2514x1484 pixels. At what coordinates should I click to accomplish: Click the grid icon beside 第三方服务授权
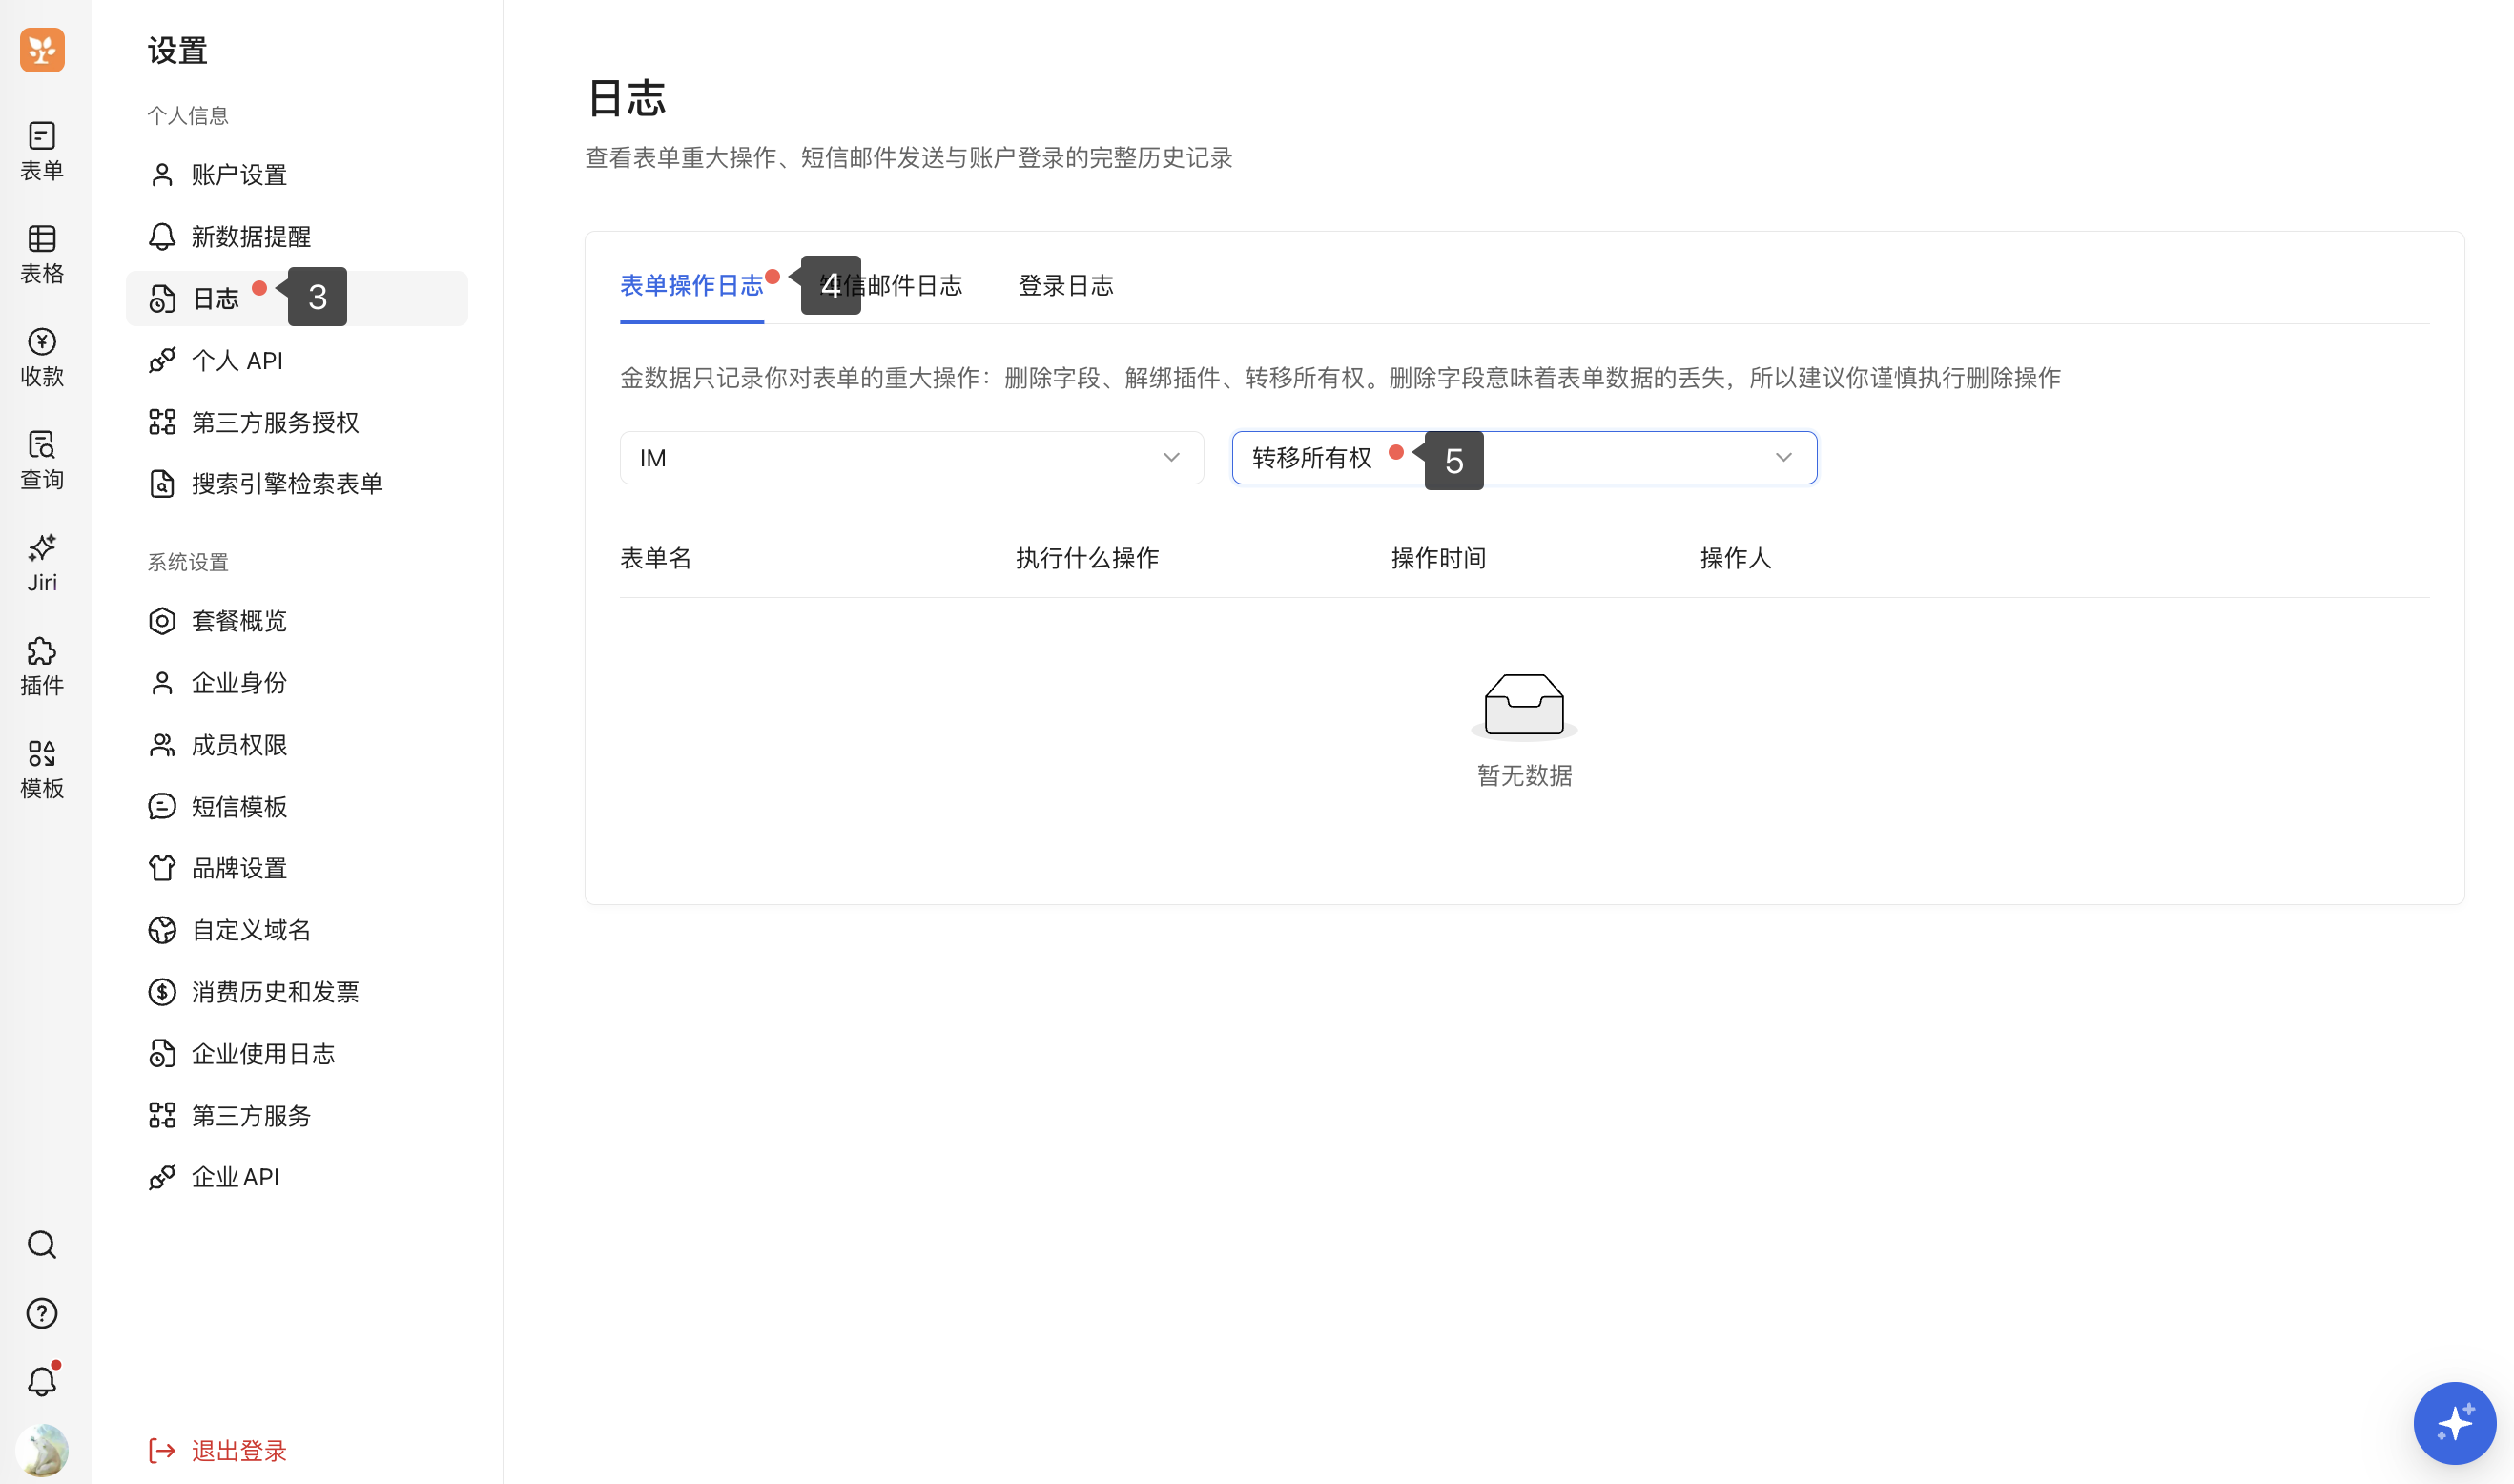[162, 422]
